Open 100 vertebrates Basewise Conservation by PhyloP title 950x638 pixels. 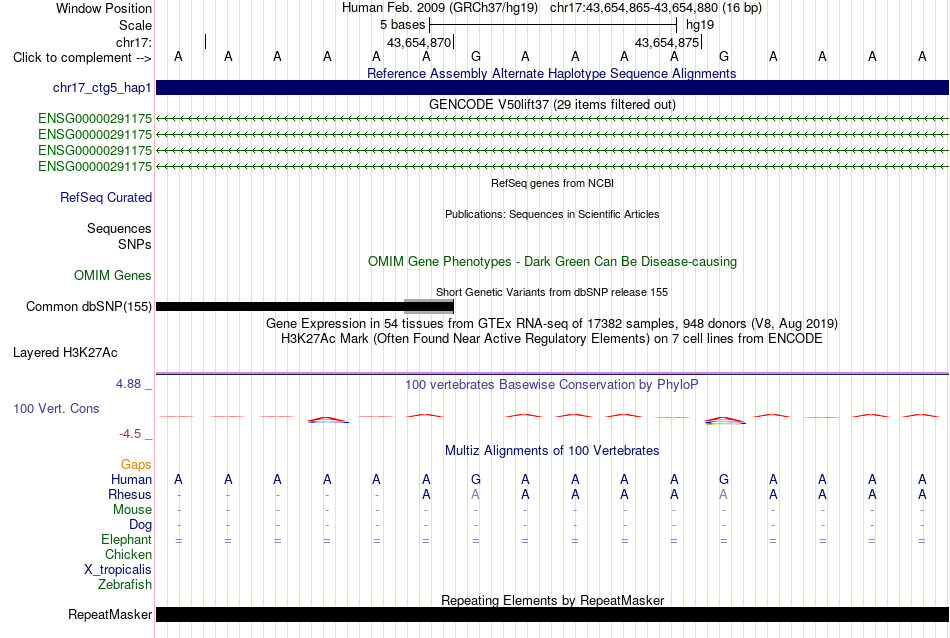pos(552,385)
